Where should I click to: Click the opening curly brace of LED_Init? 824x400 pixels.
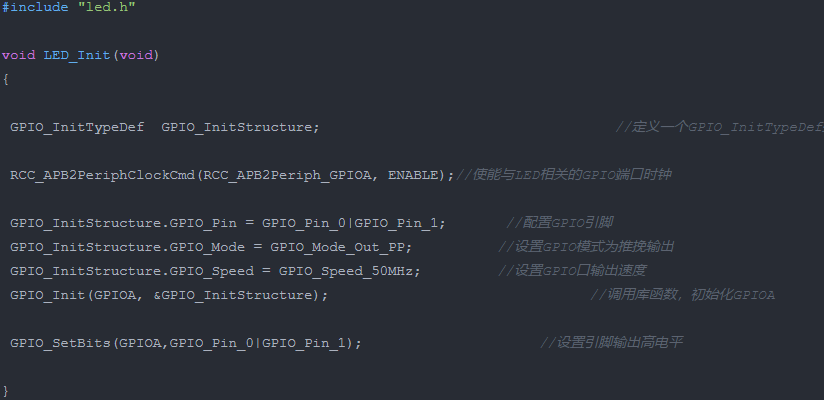[5, 79]
